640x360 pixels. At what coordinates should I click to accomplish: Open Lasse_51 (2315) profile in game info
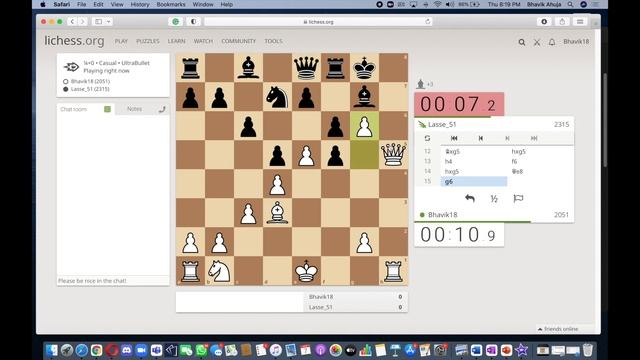pyautogui.click(x=90, y=89)
